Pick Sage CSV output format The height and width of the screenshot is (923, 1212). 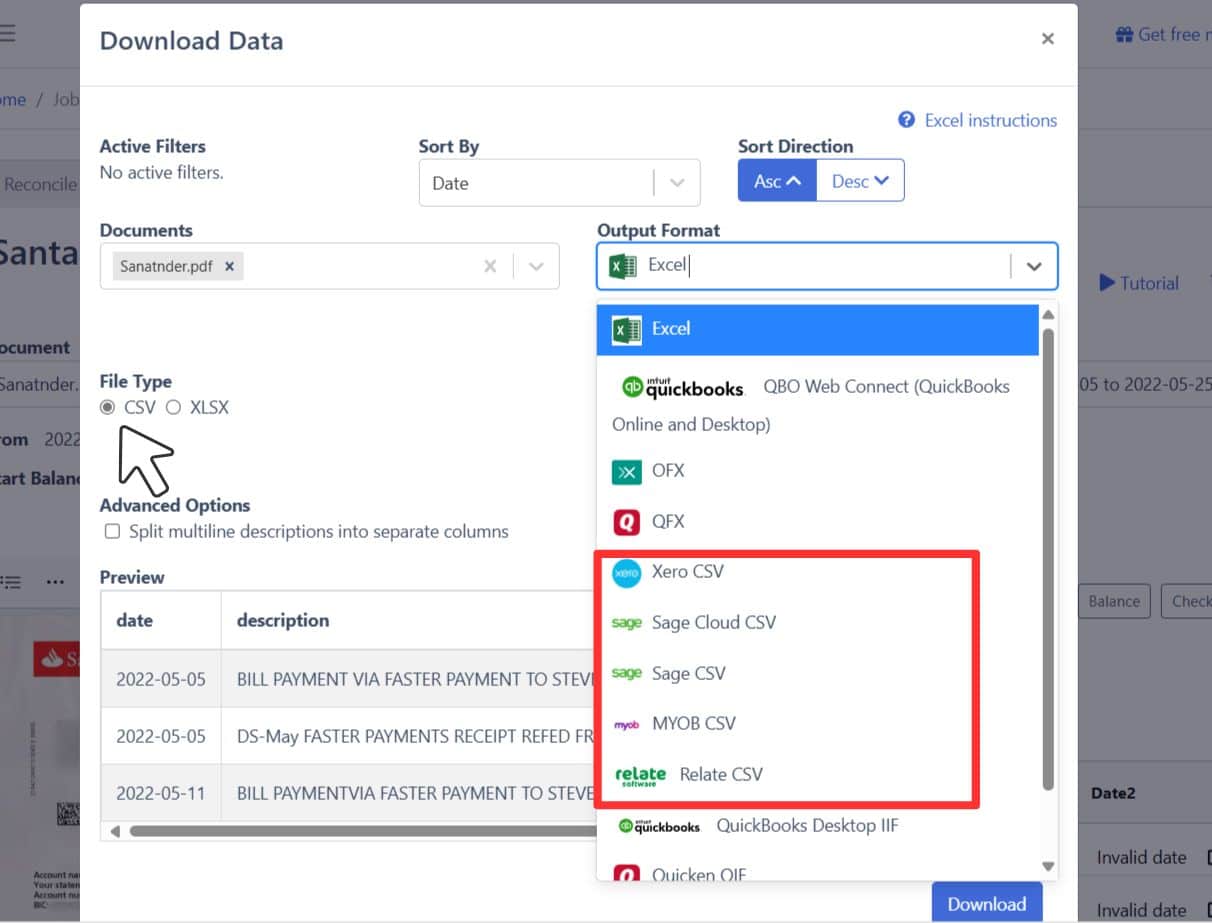(817, 674)
